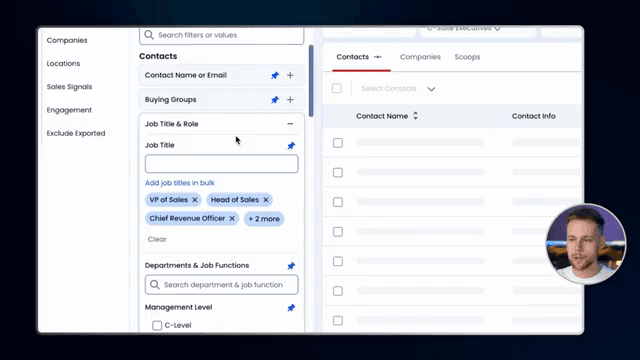The height and width of the screenshot is (360, 640).
Task: Remove the Head of Sales tag
Action: coord(266,200)
